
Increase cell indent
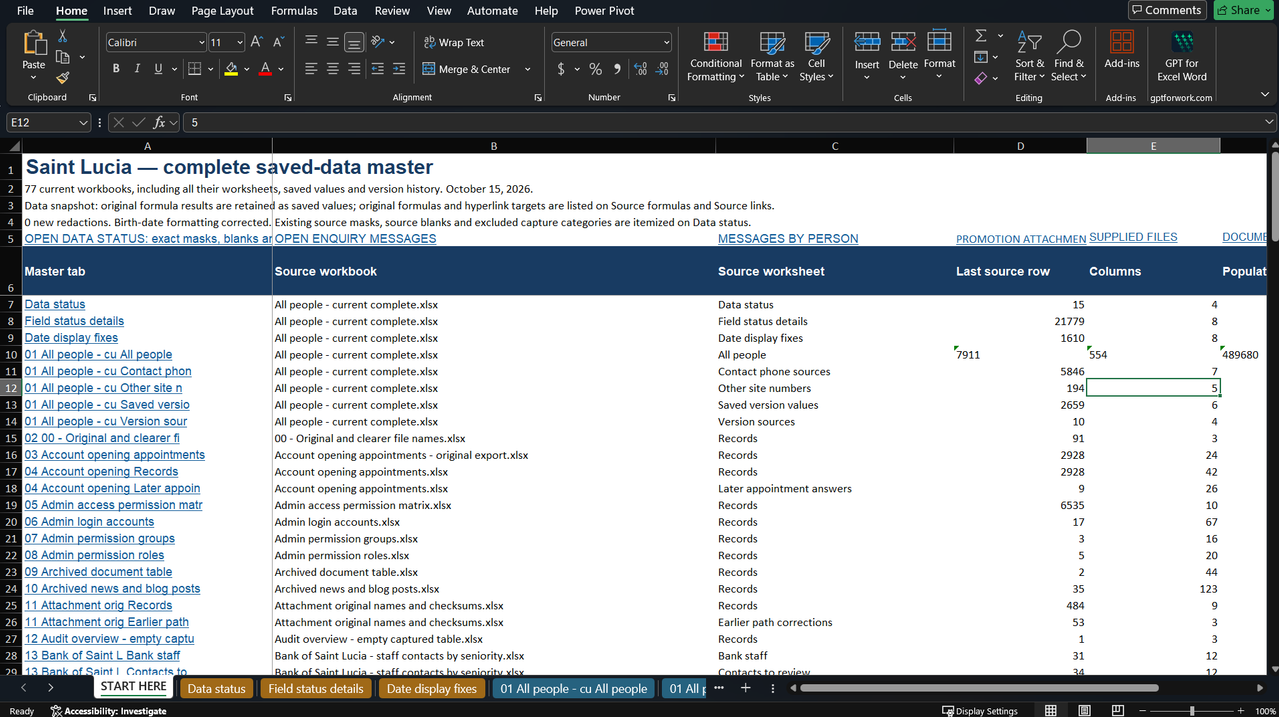[x=400, y=69]
